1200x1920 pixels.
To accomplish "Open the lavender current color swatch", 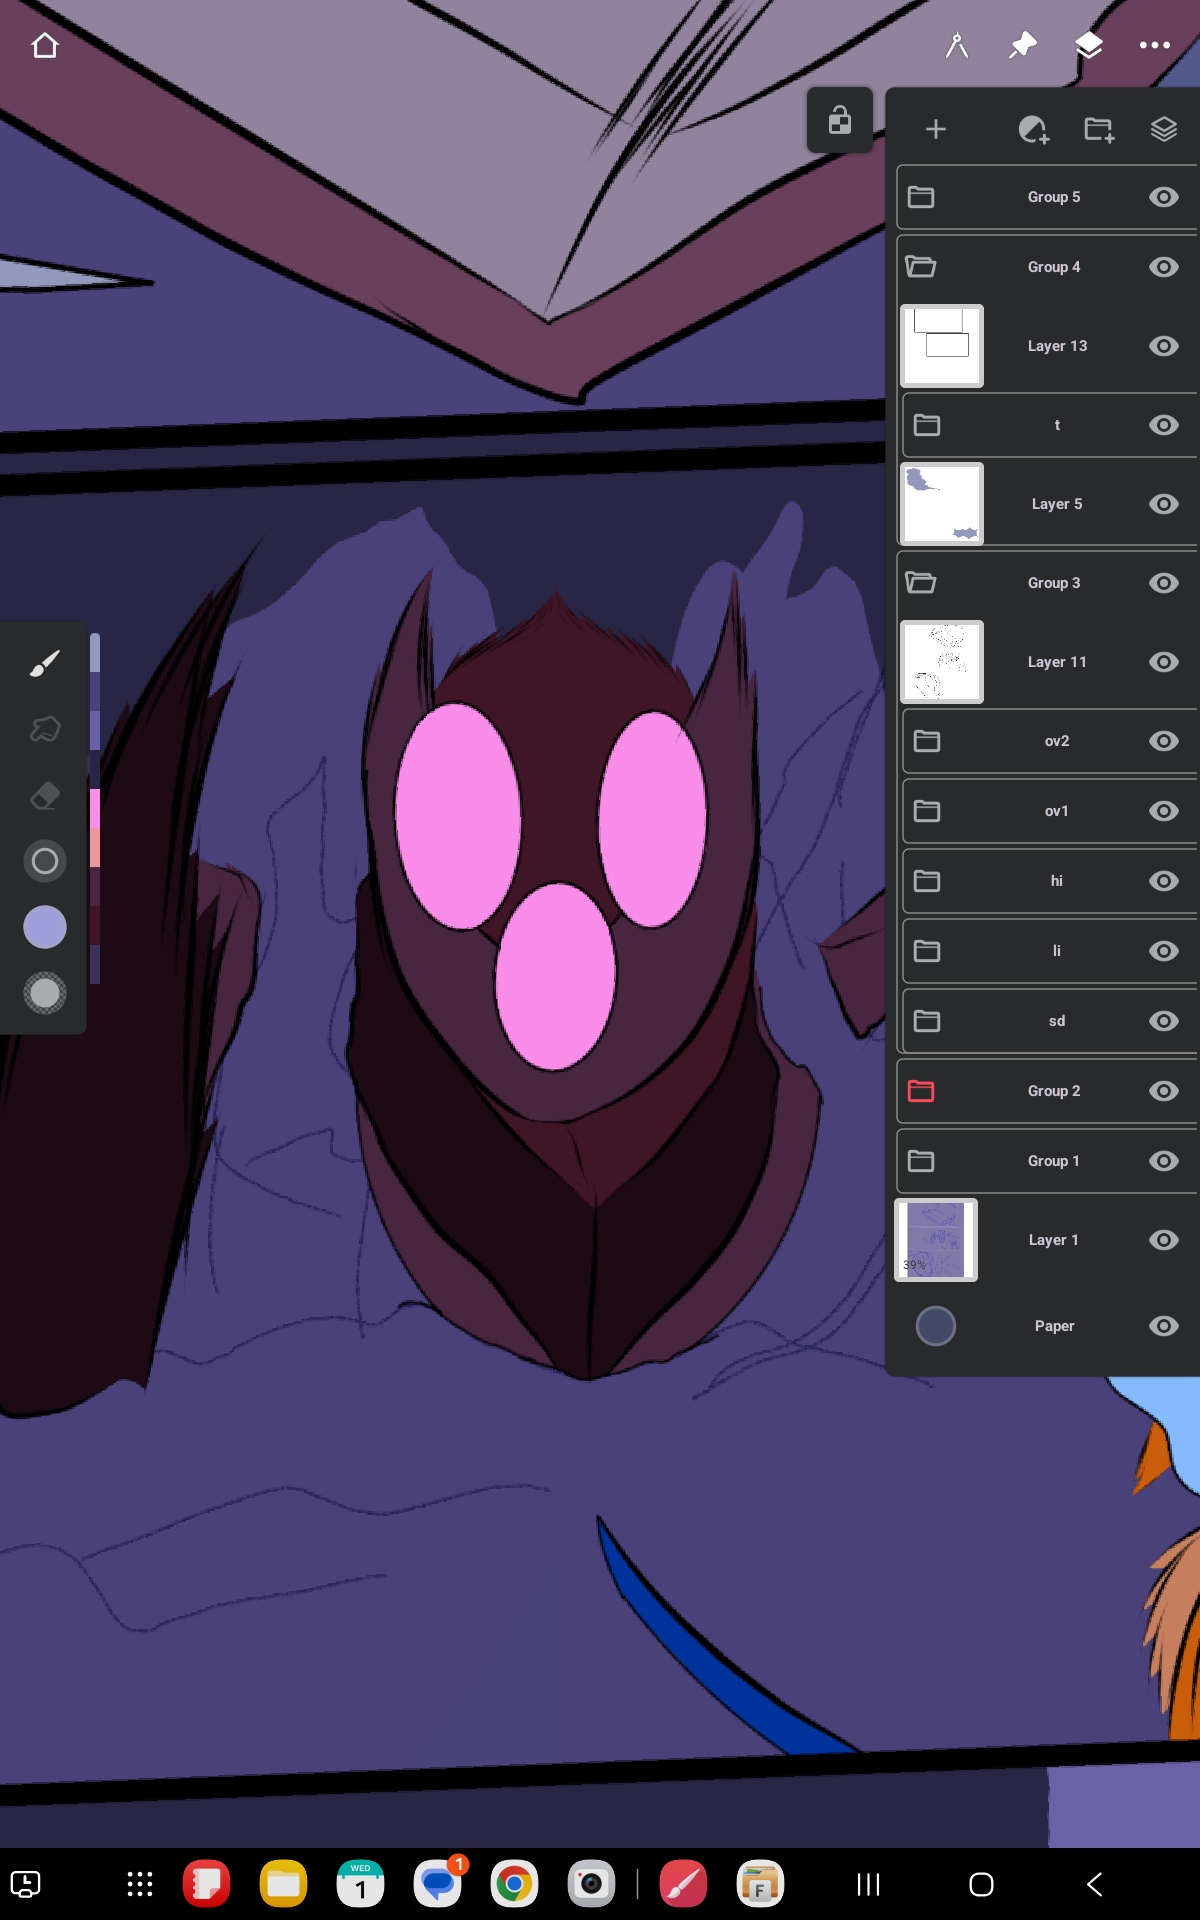I will pyautogui.click(x=45, y=927).
